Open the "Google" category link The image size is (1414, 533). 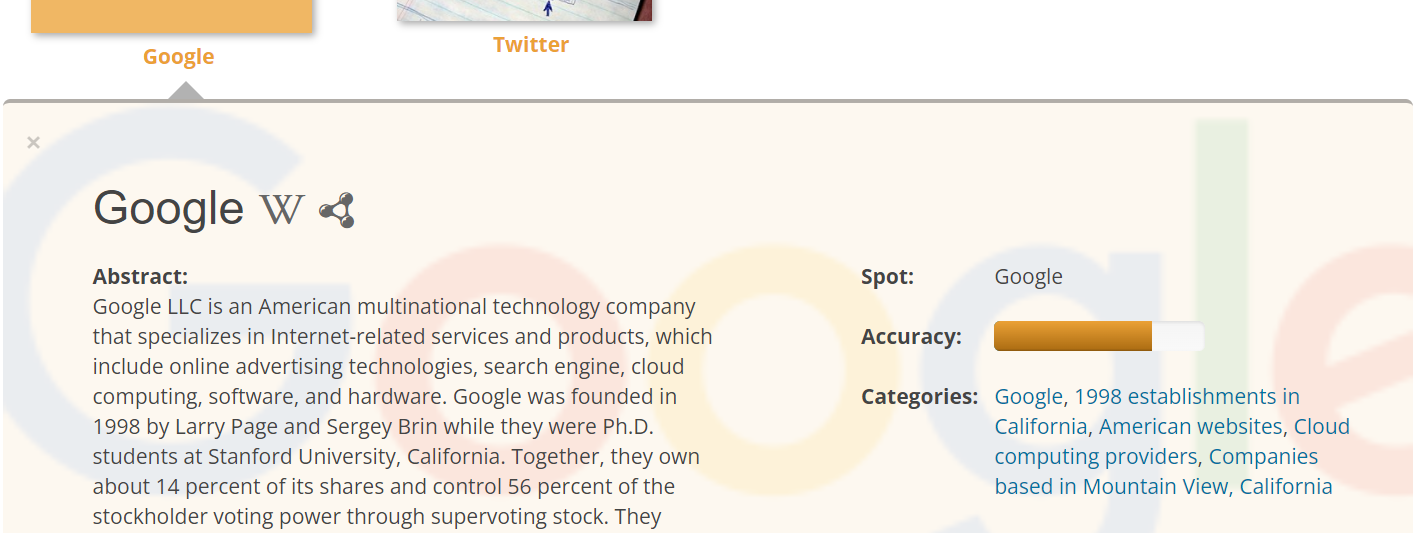point(1028,397)
